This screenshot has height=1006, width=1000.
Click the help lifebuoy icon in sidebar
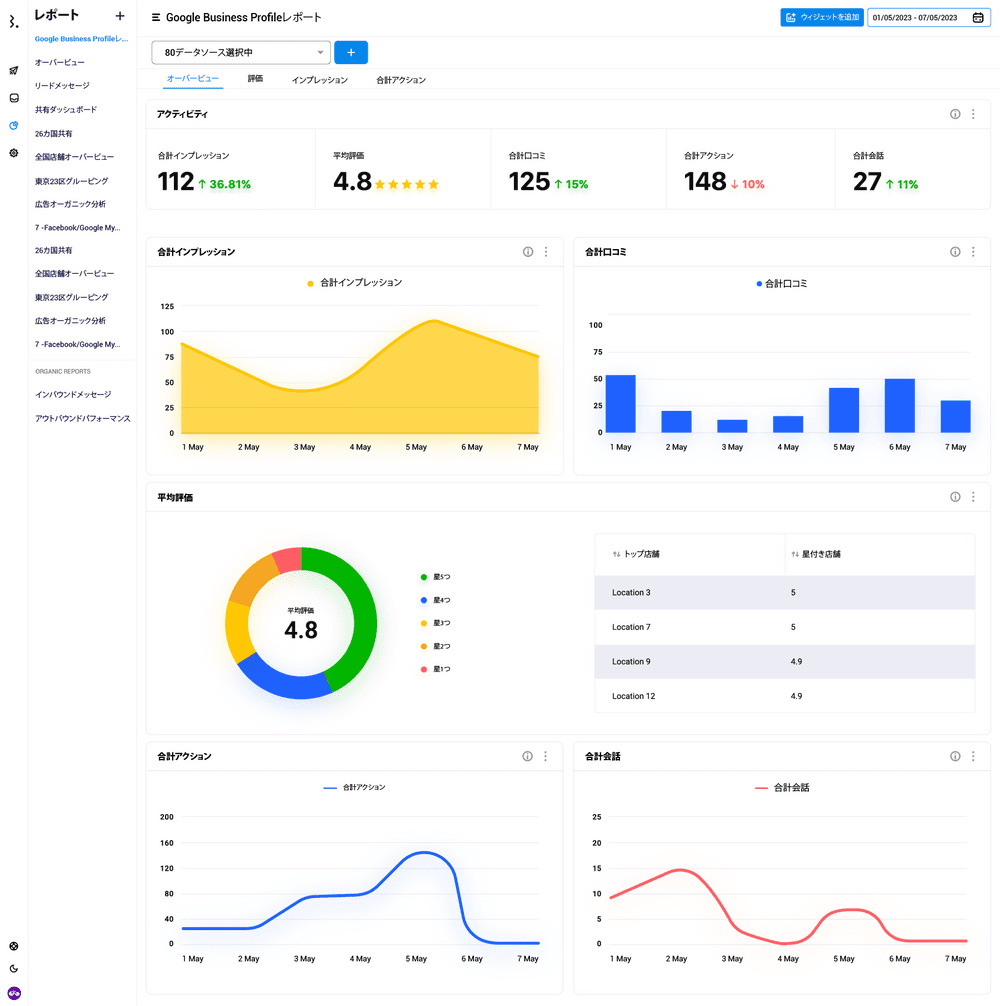[x=14, y=946]
